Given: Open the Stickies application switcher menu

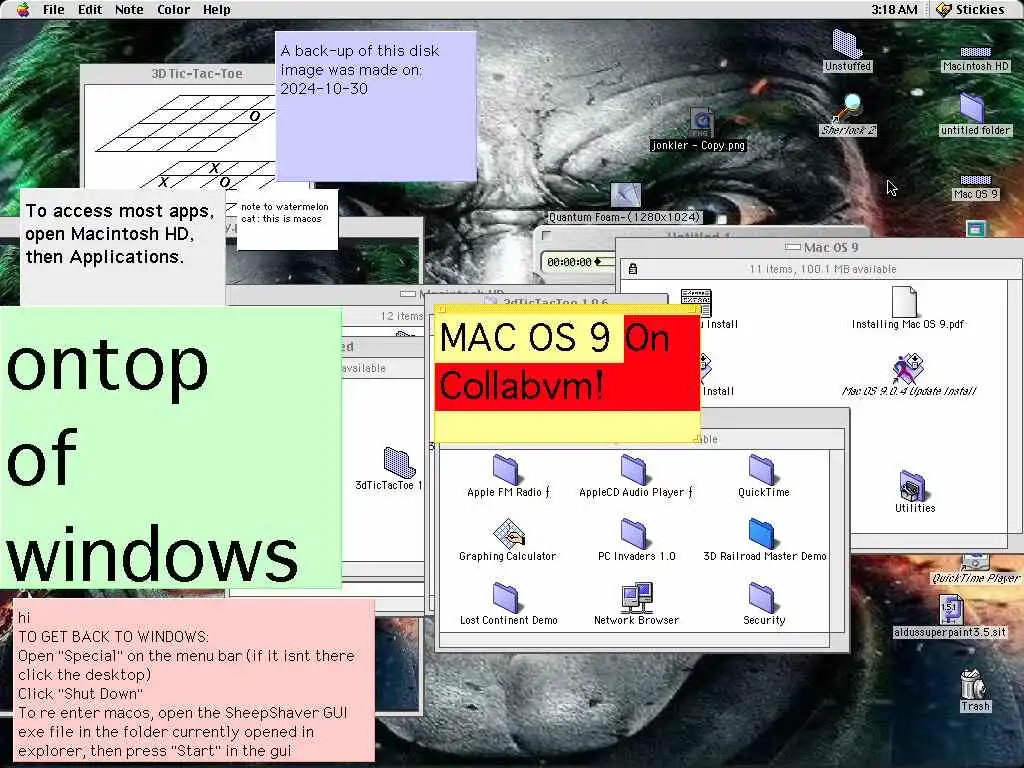Looking at the screenshot, I should [x=972, y=9].
